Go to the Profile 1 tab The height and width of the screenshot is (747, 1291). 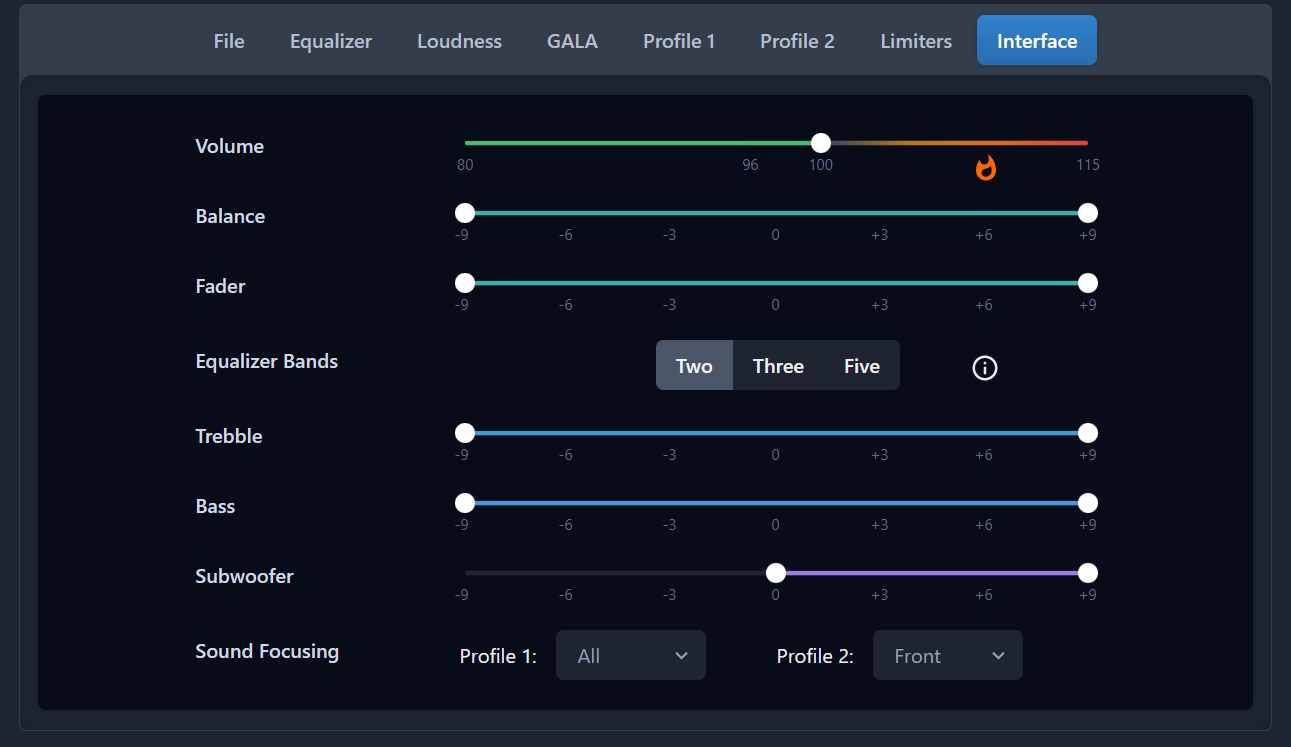click(679, 41)
